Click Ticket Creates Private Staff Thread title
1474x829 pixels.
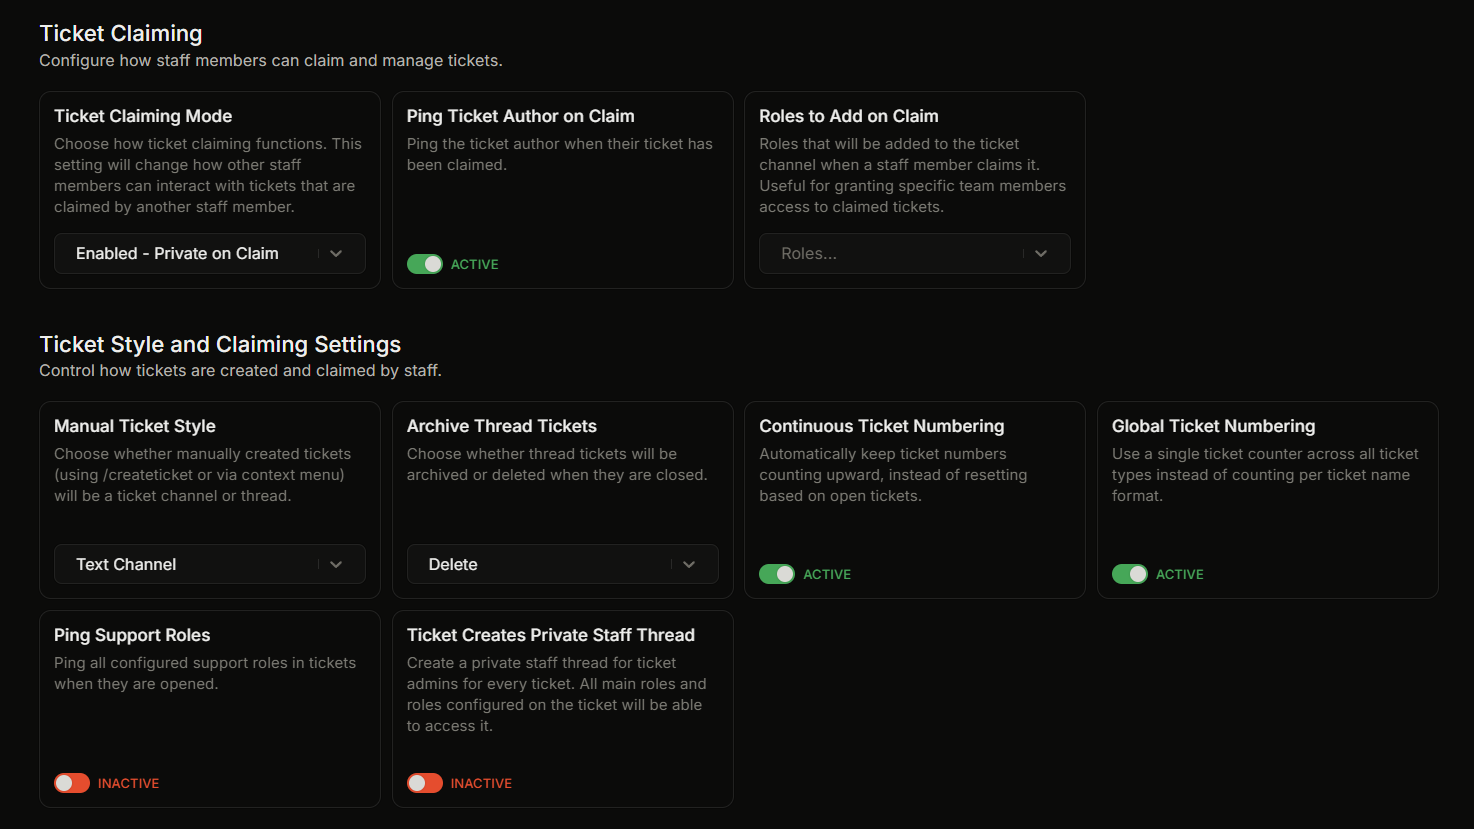pos(551,635)
